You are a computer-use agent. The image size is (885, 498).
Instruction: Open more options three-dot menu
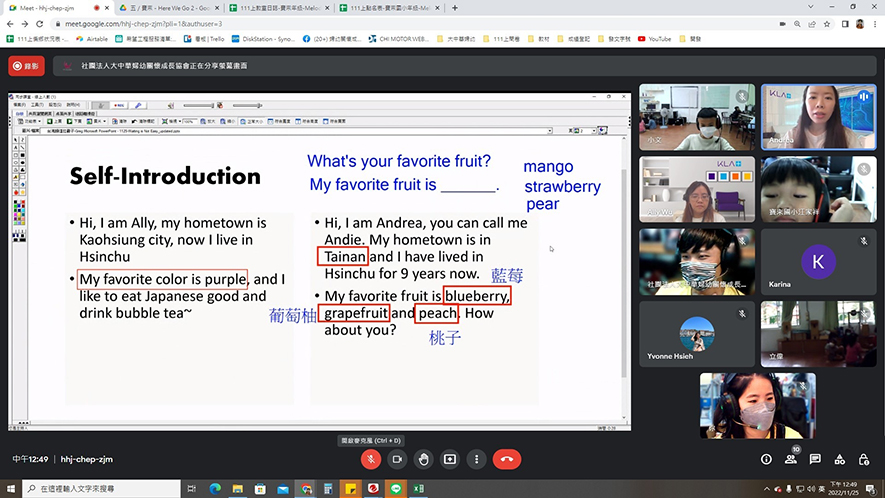point(476,459)
